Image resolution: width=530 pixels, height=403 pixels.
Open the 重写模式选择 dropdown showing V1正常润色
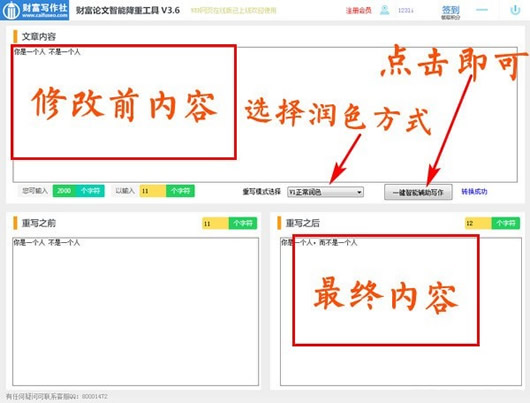(325, 192)
